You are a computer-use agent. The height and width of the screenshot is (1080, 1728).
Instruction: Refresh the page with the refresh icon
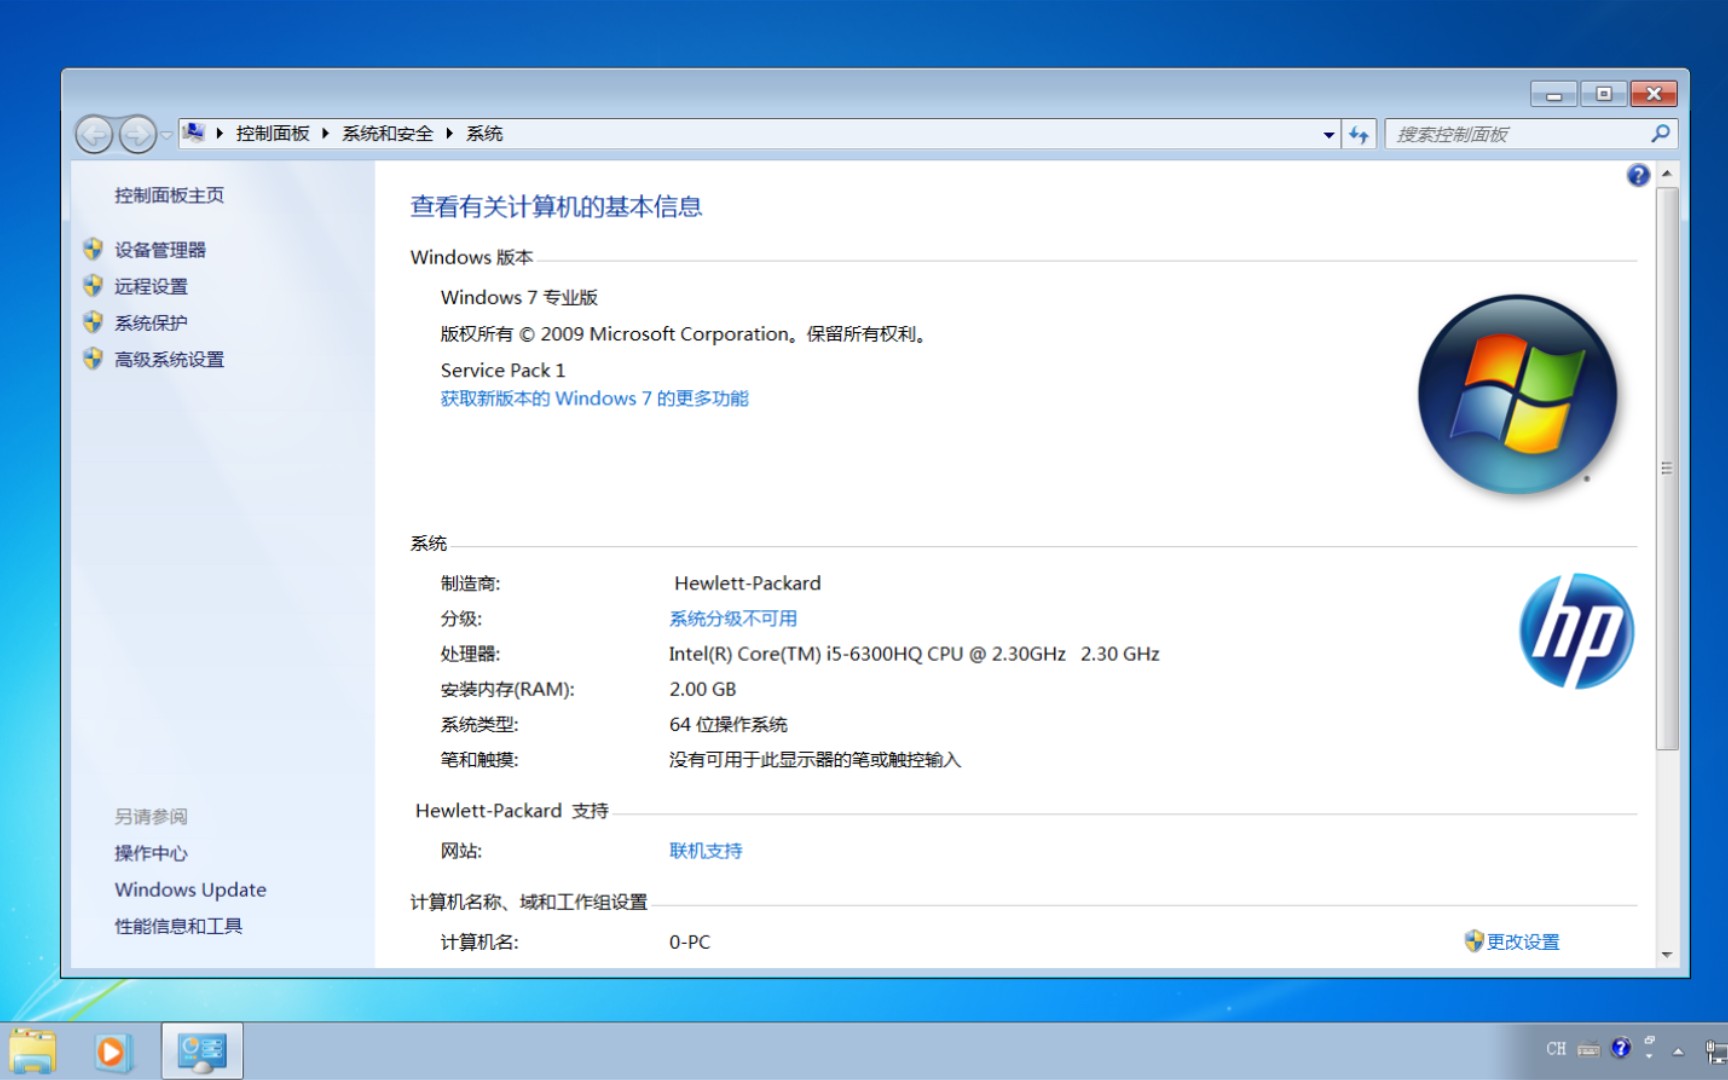pos(1358,134)
